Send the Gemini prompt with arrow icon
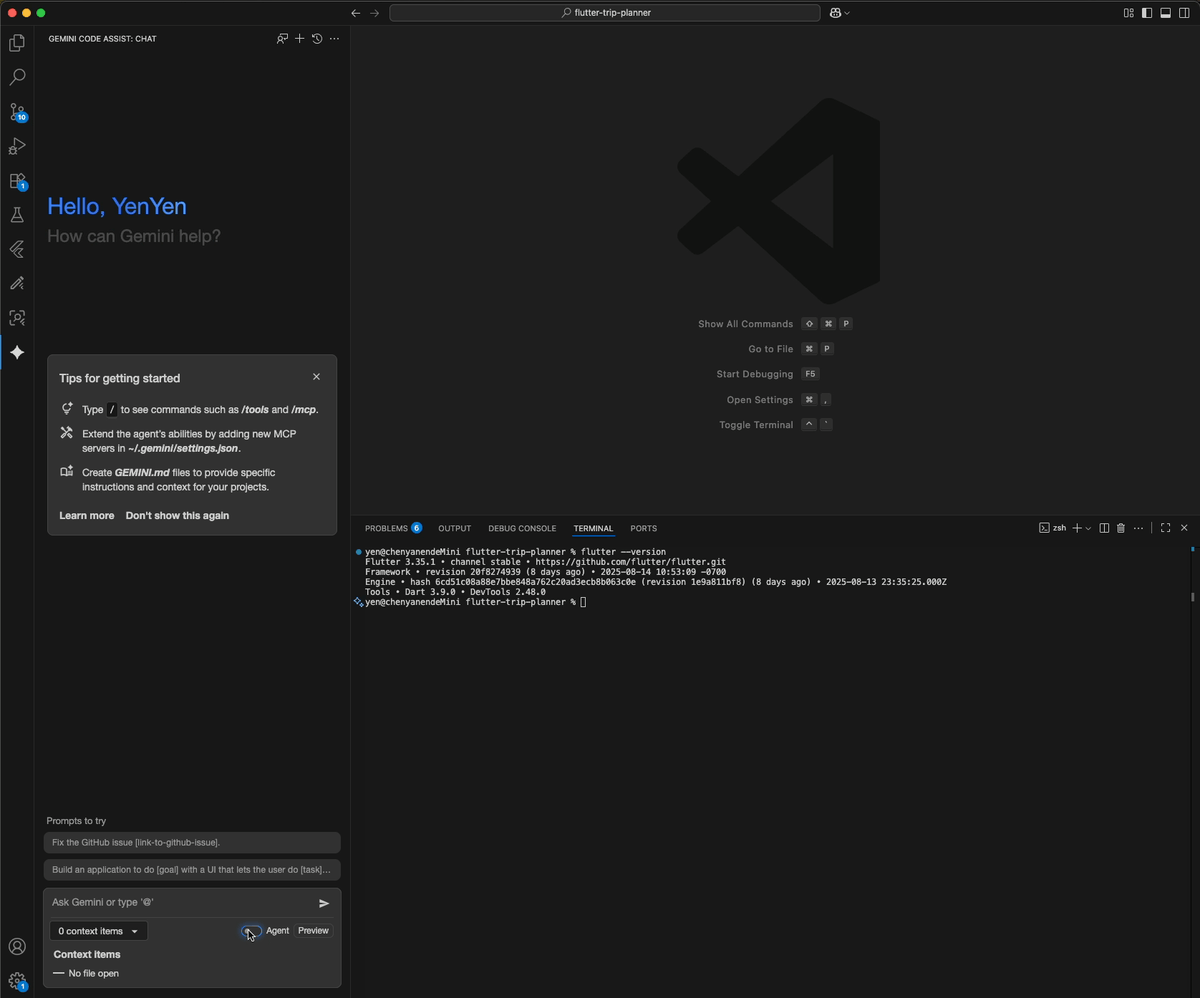1200x998 pixels. pyautogui.click(x=324, y=903)
